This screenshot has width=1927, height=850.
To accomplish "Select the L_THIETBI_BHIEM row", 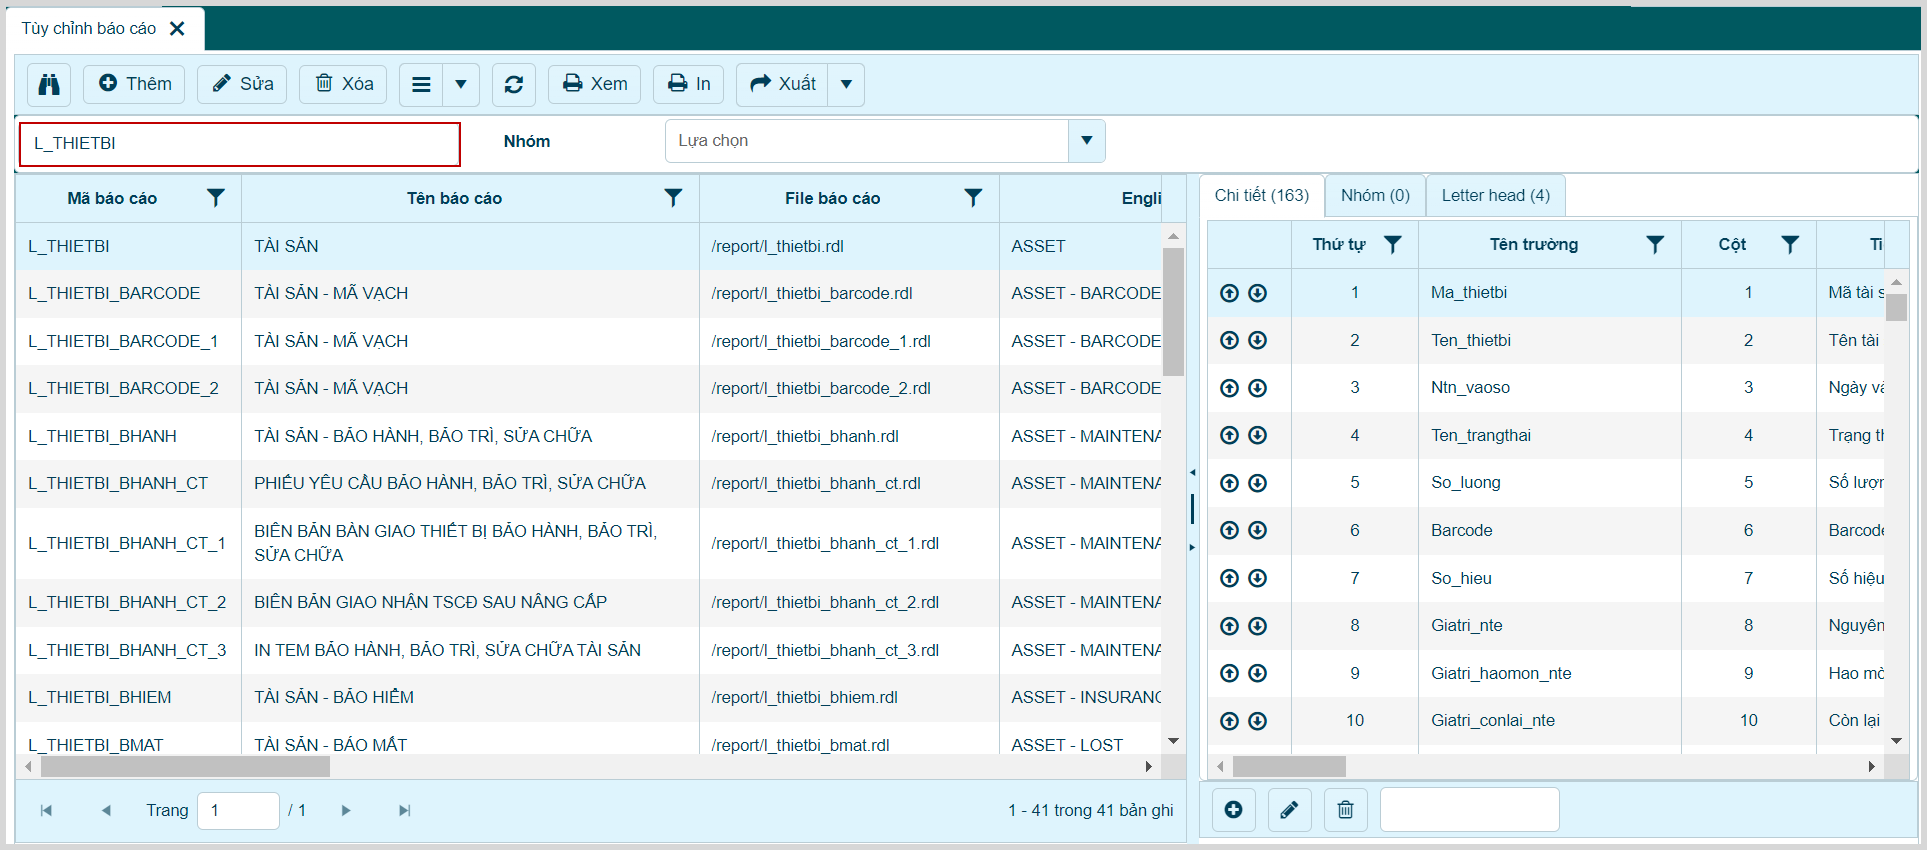I will pos(588,698).
